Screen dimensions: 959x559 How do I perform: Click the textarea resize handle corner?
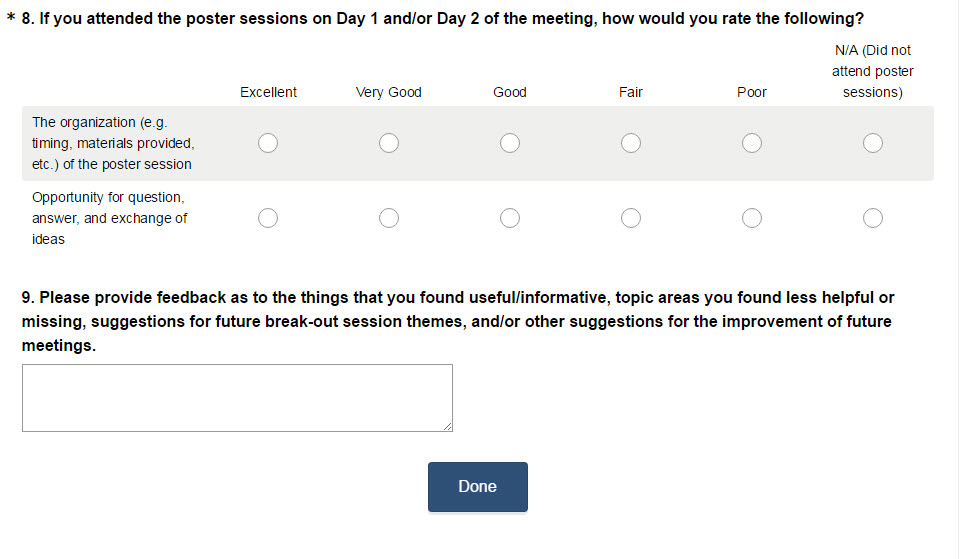coord(447,426)
